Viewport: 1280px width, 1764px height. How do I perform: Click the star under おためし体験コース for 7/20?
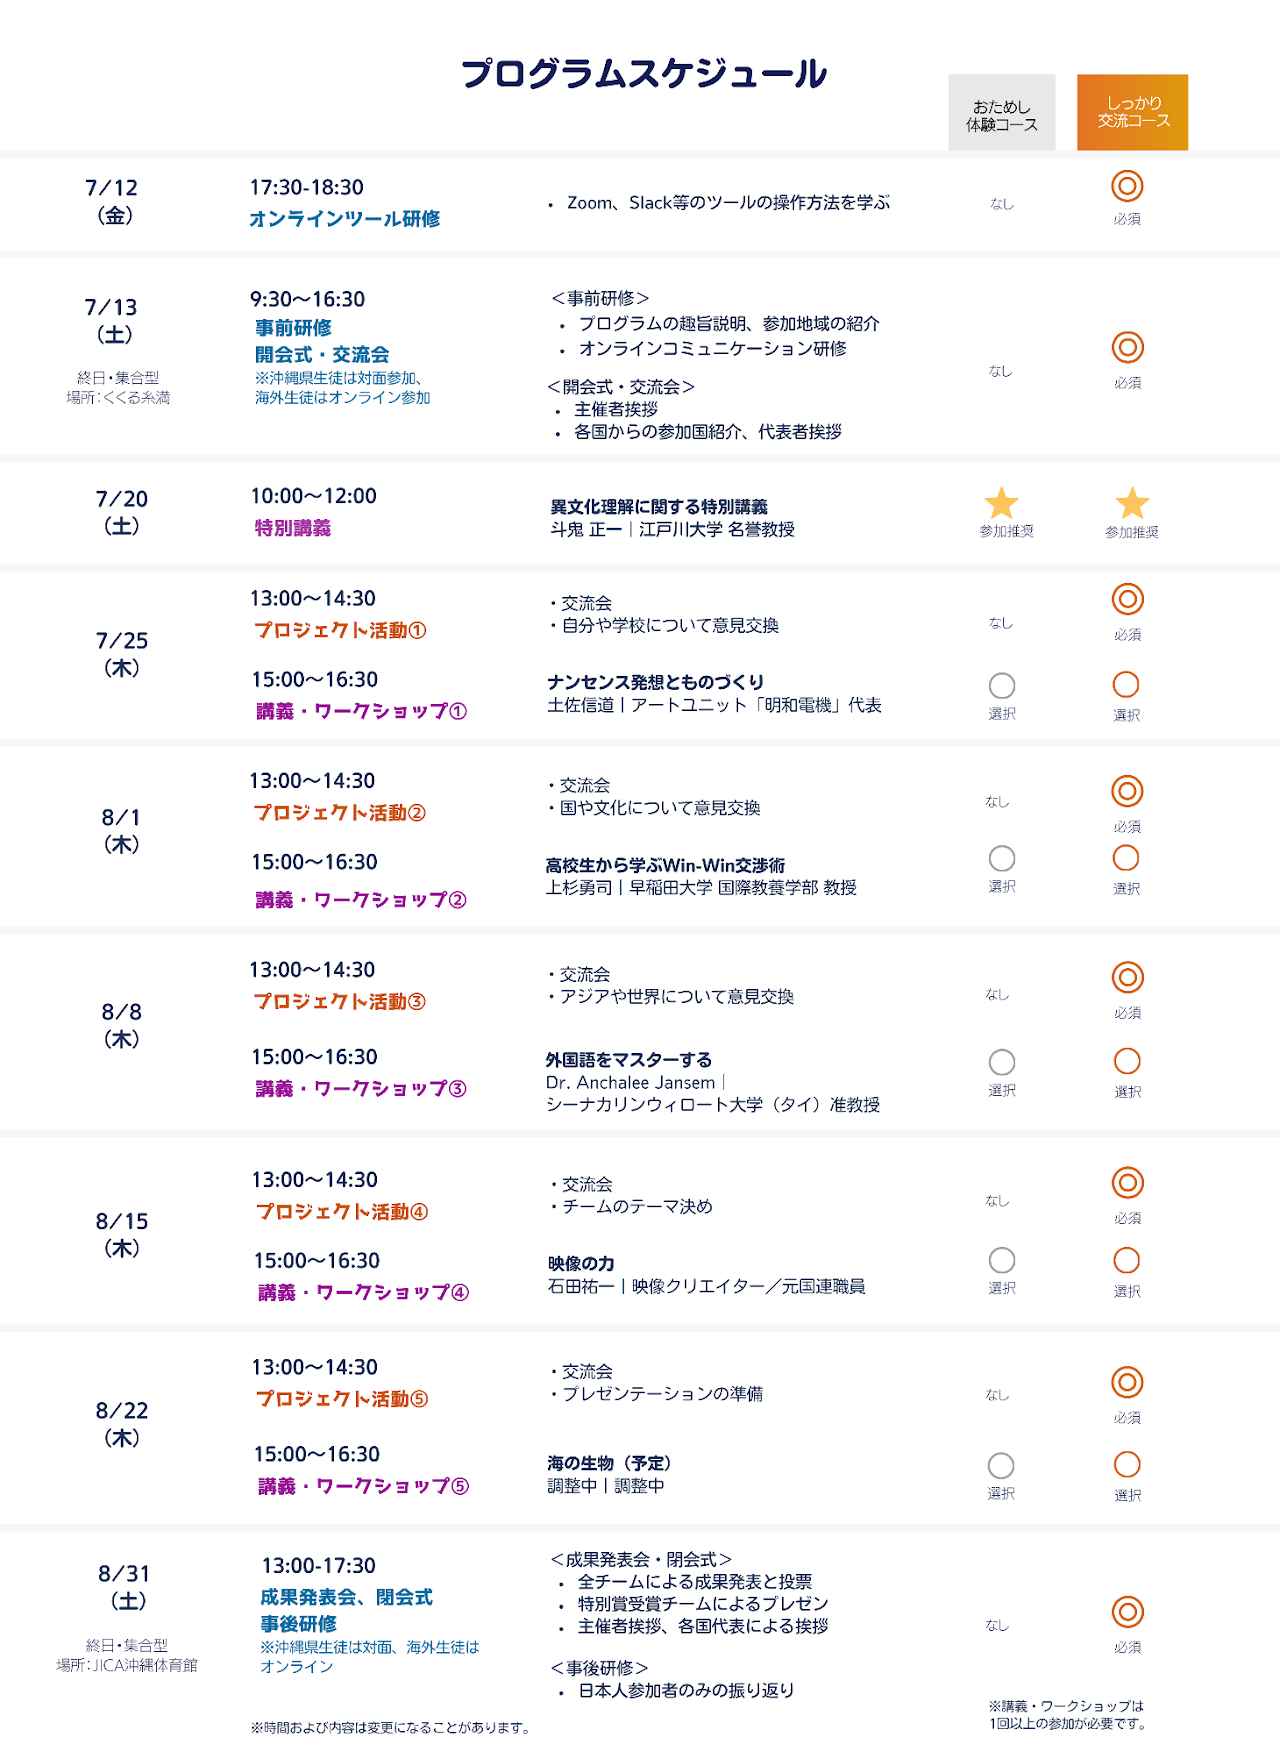1001,504
